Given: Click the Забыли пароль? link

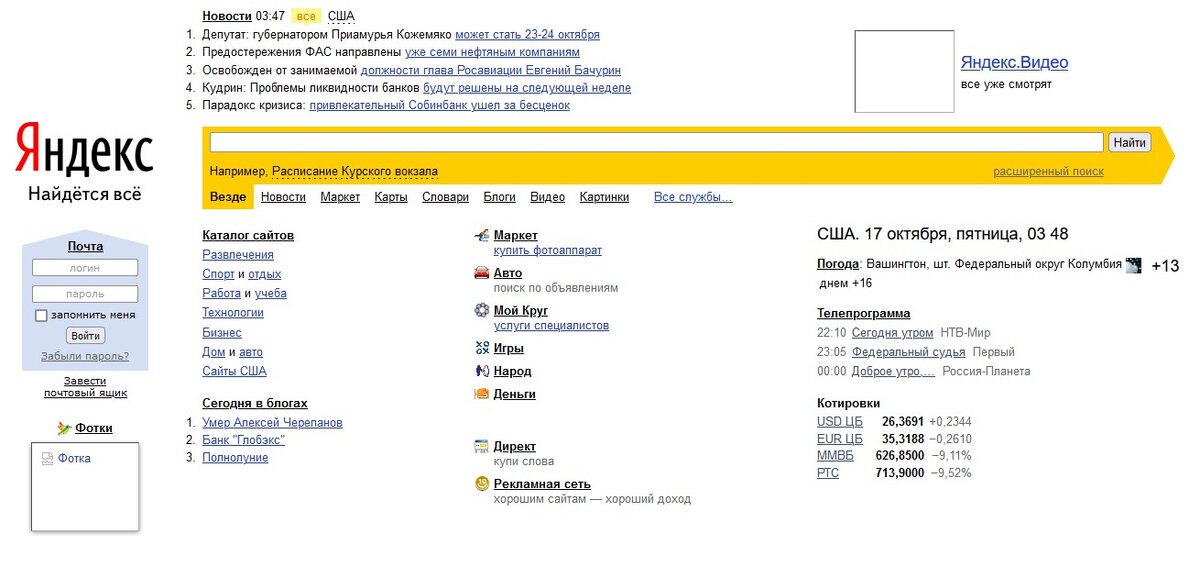Looking at the screenshot, I should pyautogui.click(x=85, y=356).
